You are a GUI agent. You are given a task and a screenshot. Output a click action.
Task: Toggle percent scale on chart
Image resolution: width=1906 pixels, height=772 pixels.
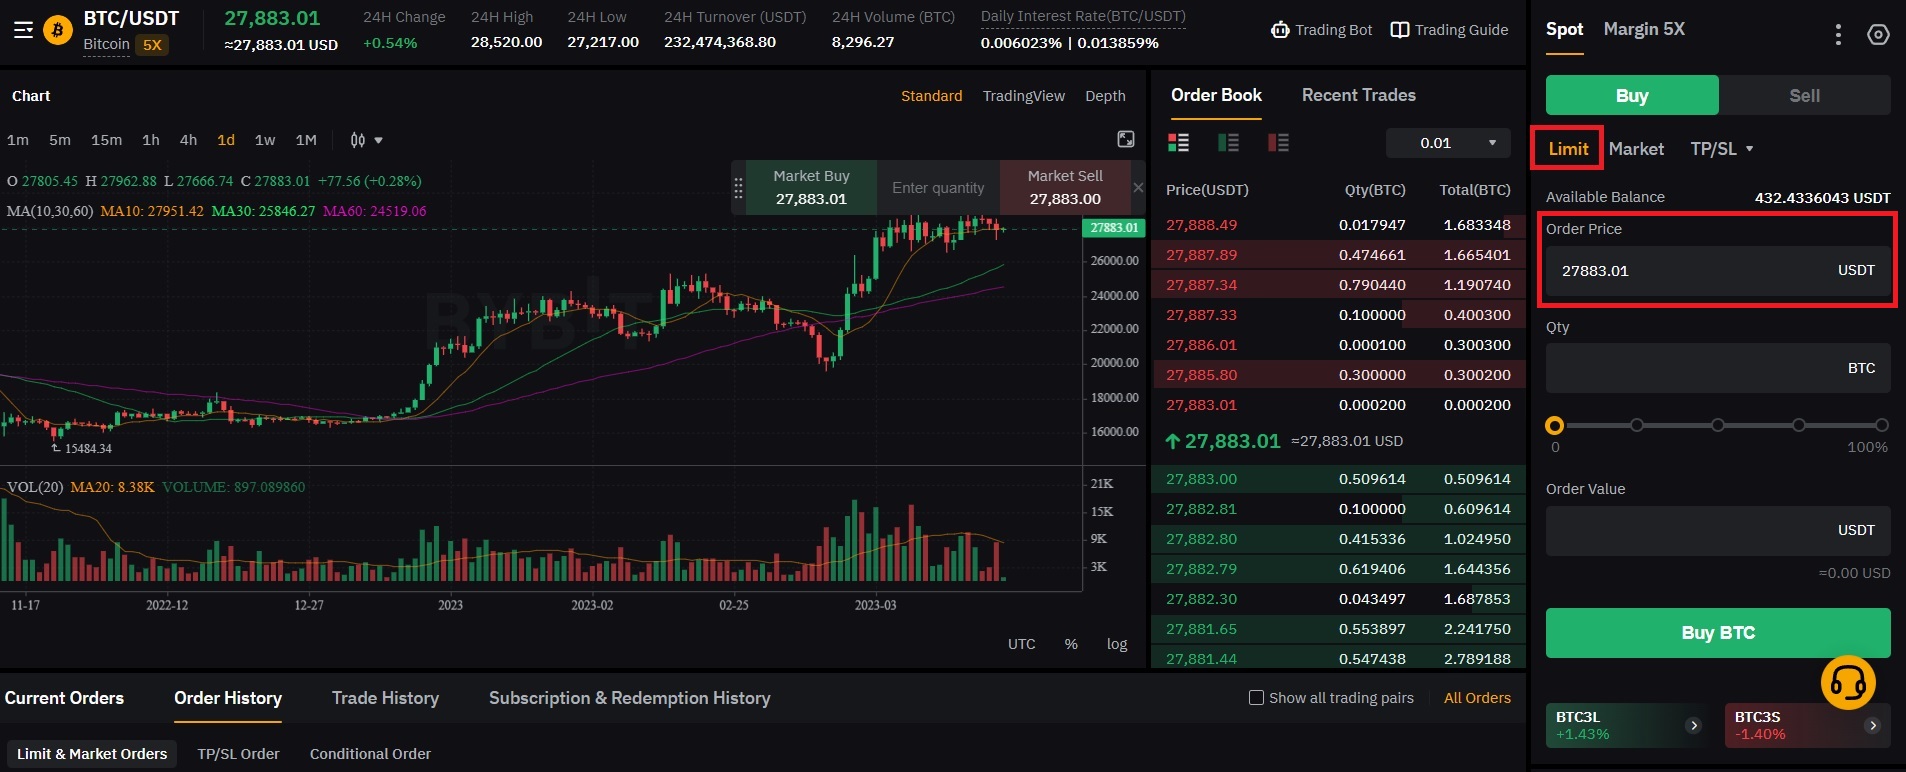point(1071,644)
